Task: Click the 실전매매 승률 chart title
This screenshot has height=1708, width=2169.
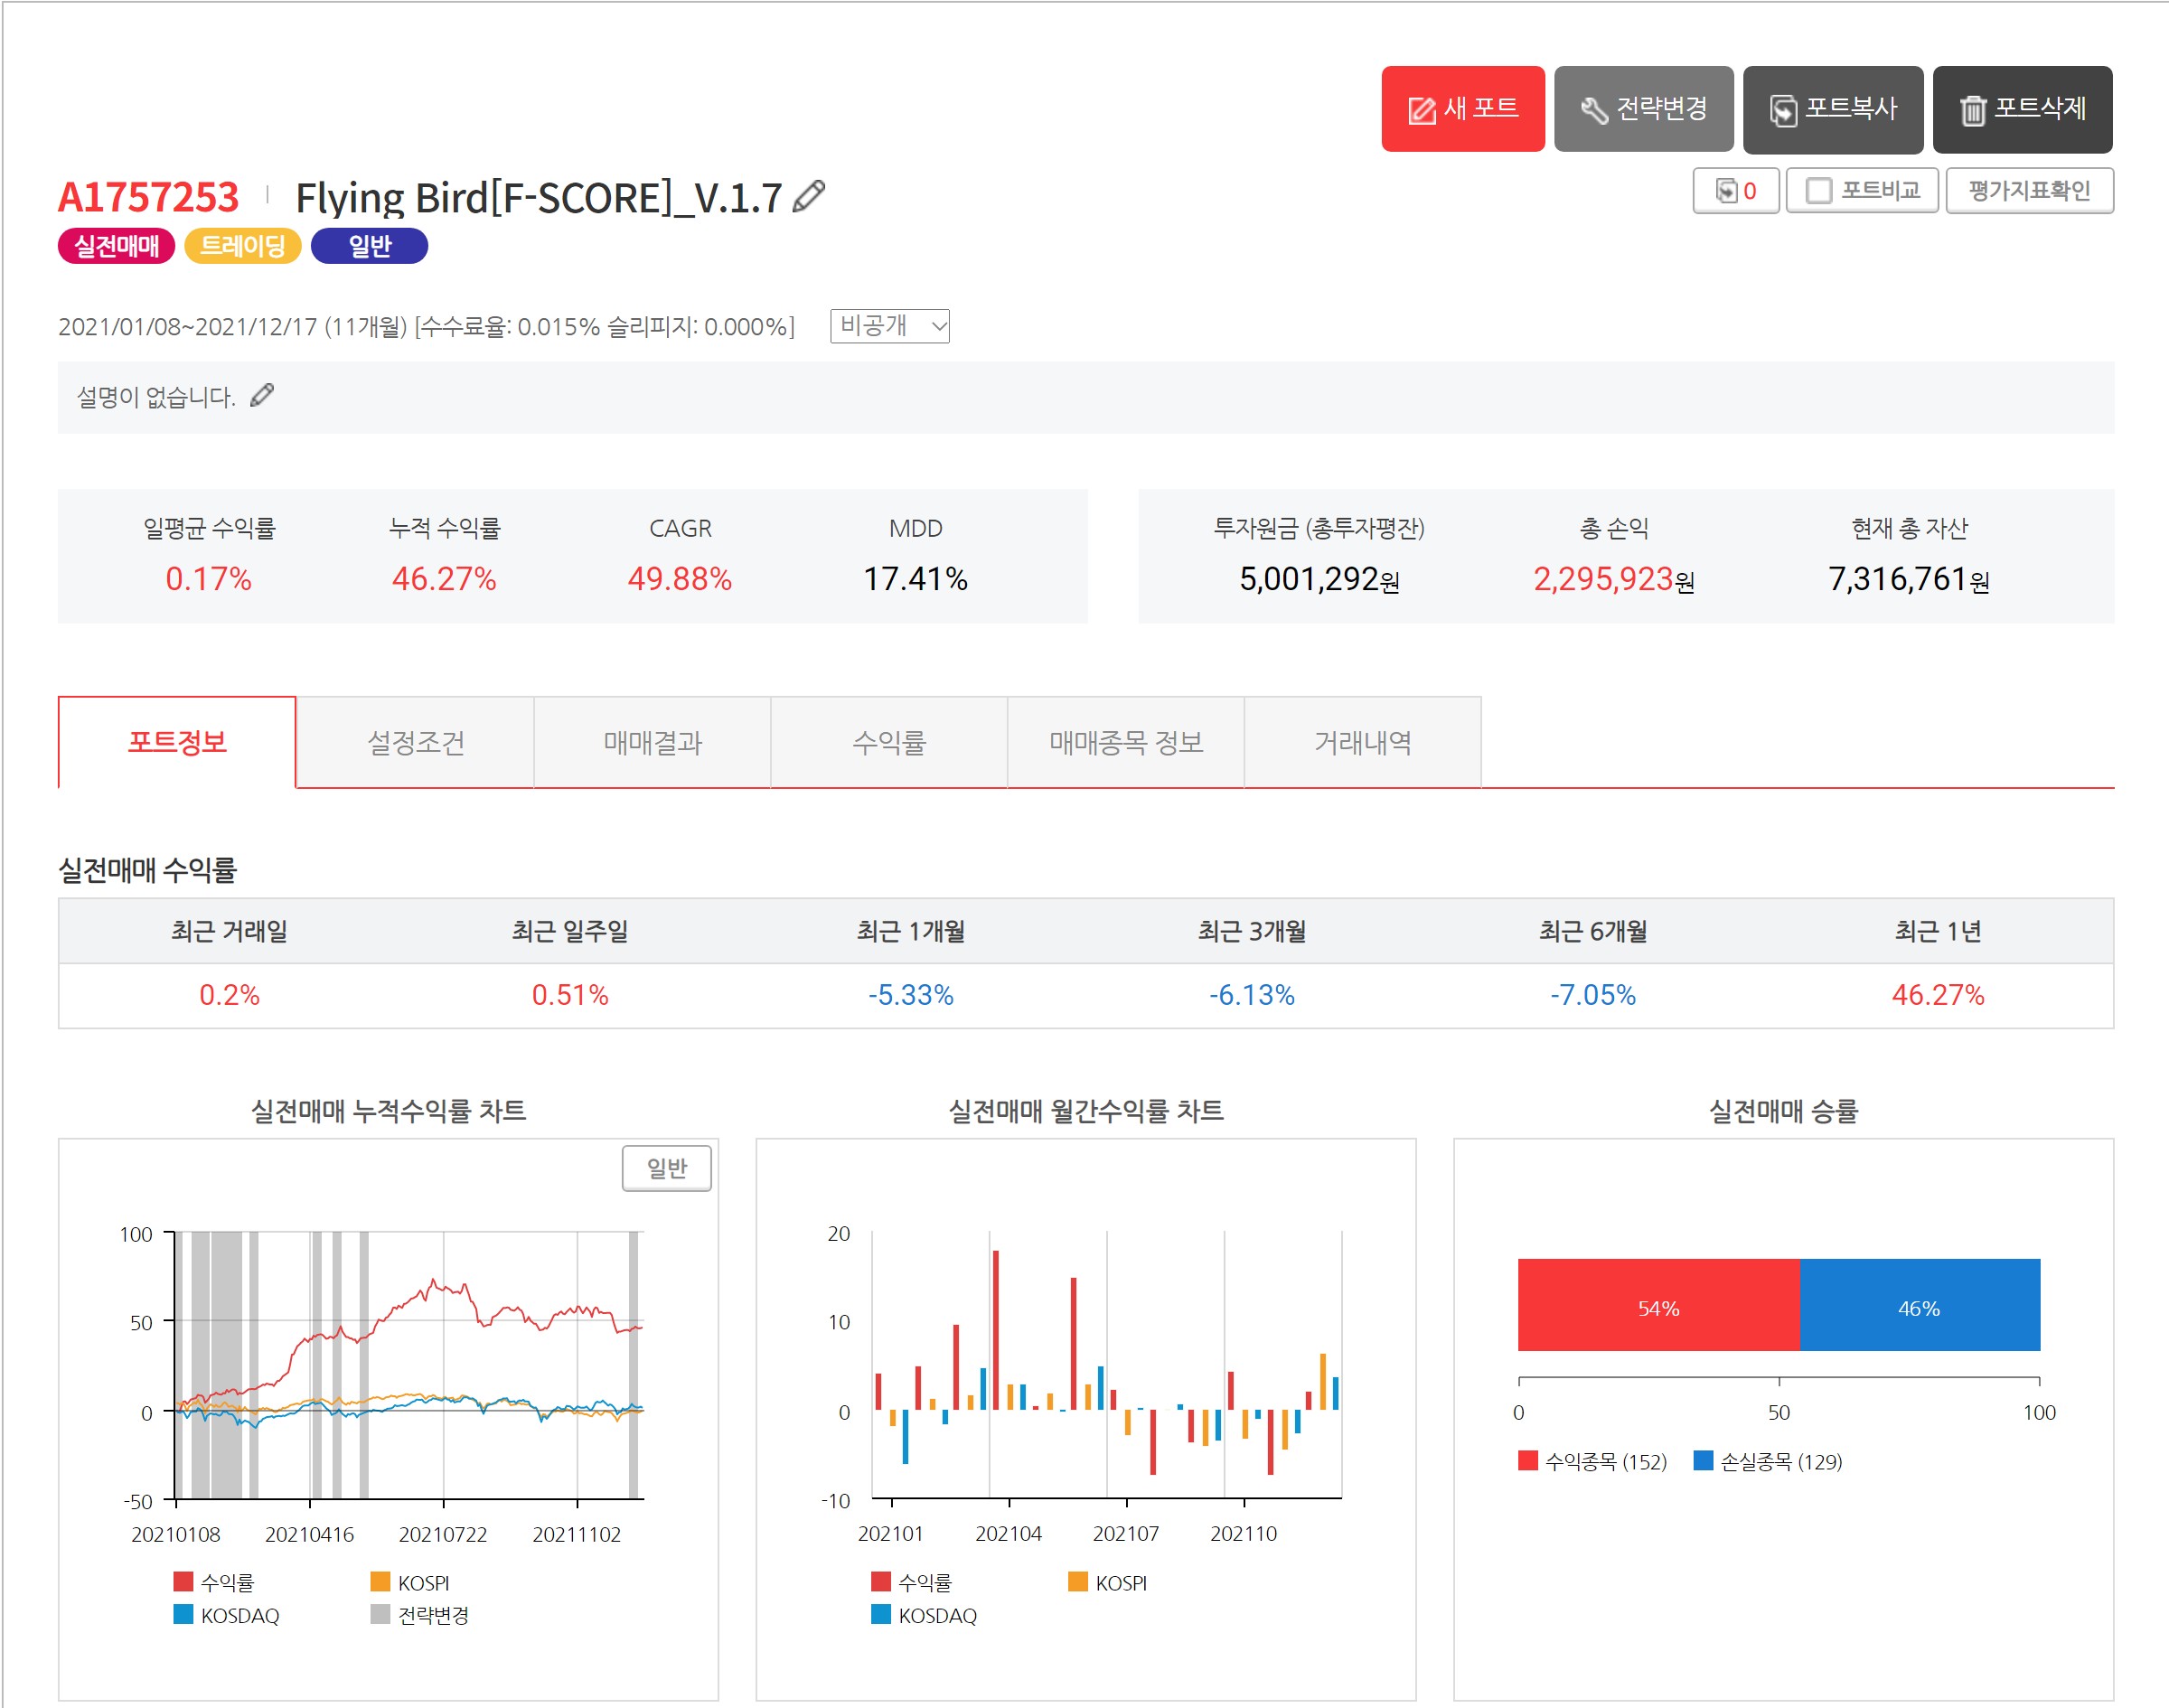Action: point(1783,1110)
